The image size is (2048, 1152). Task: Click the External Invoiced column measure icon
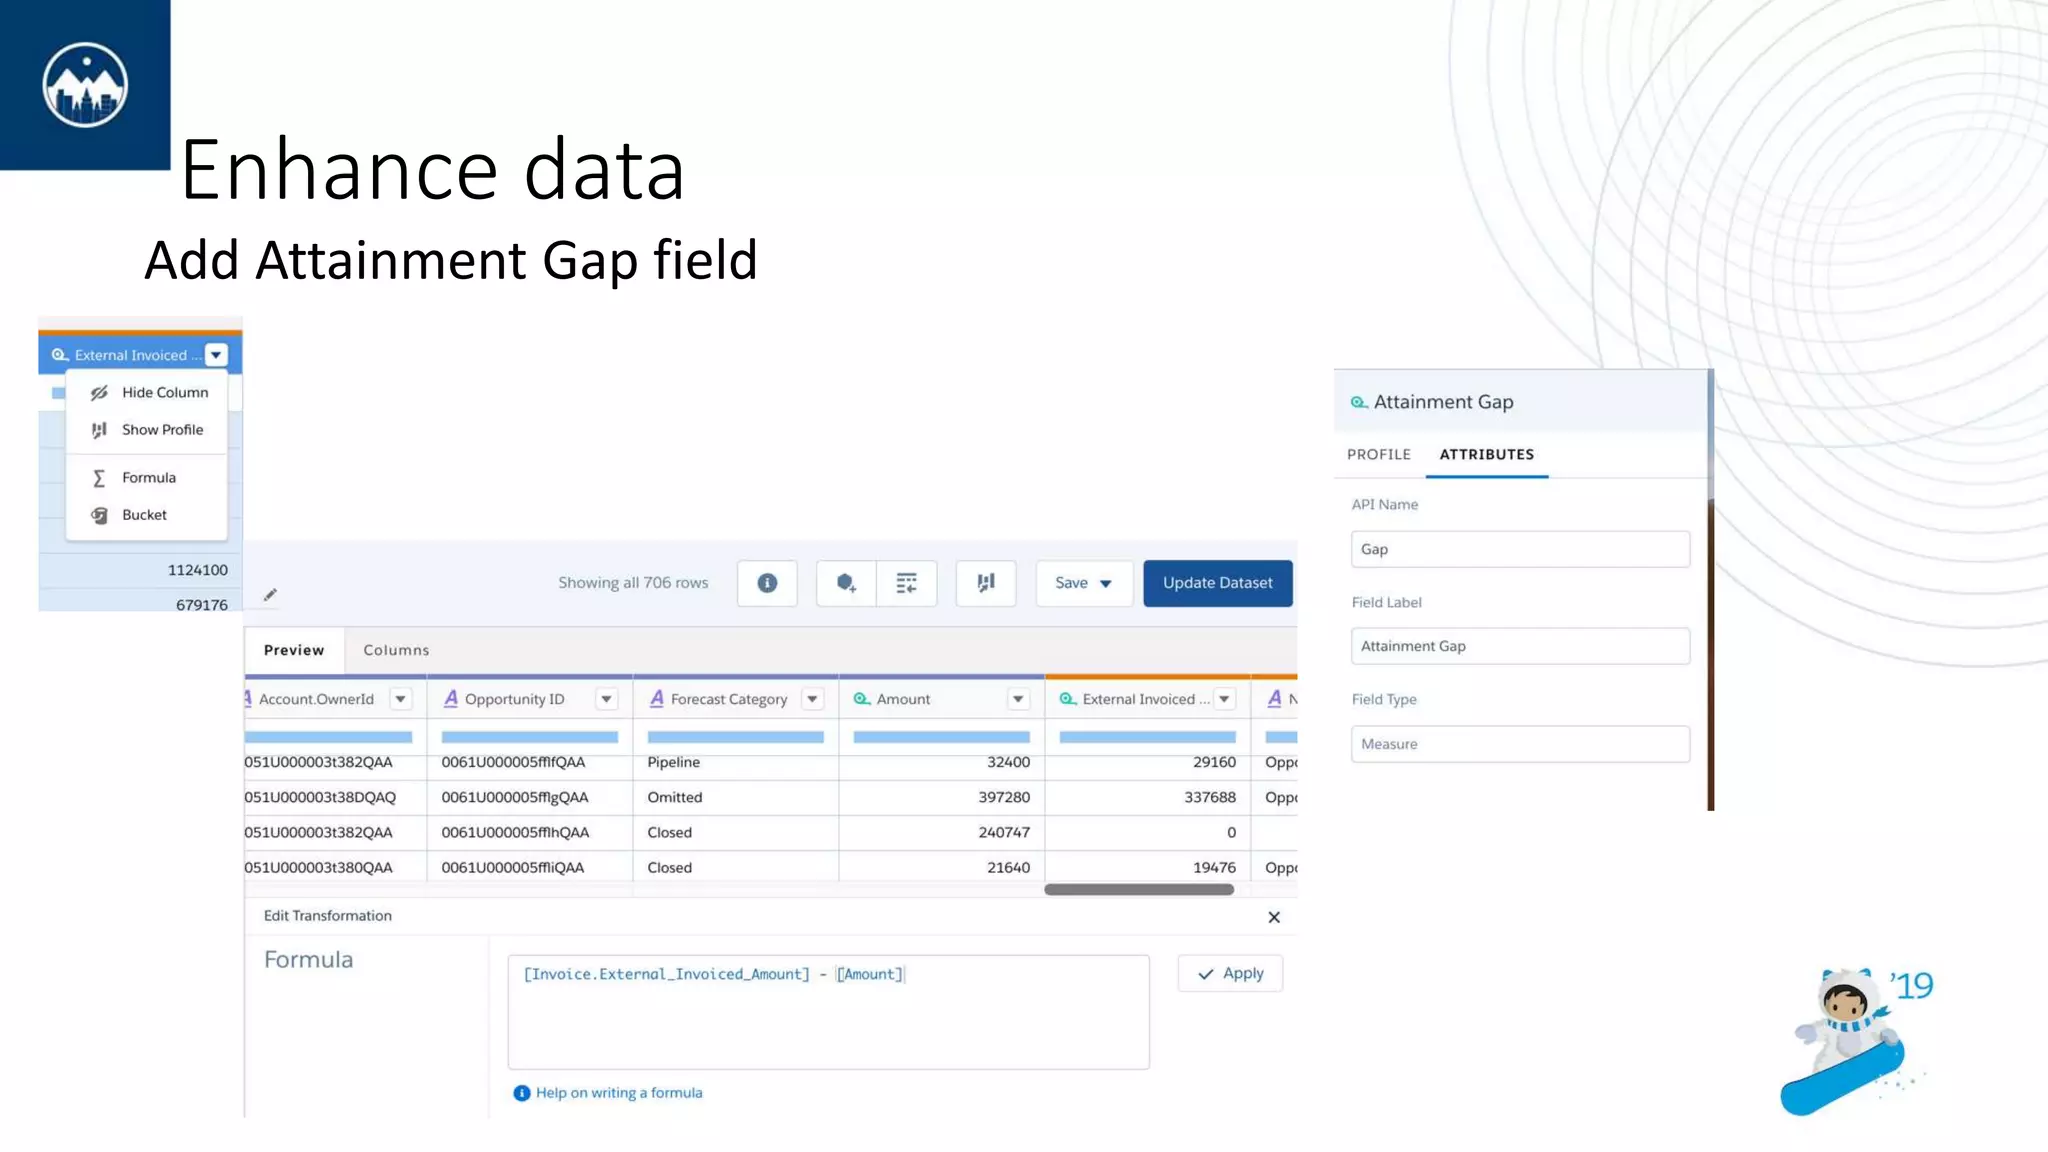tap(1068, 699)
